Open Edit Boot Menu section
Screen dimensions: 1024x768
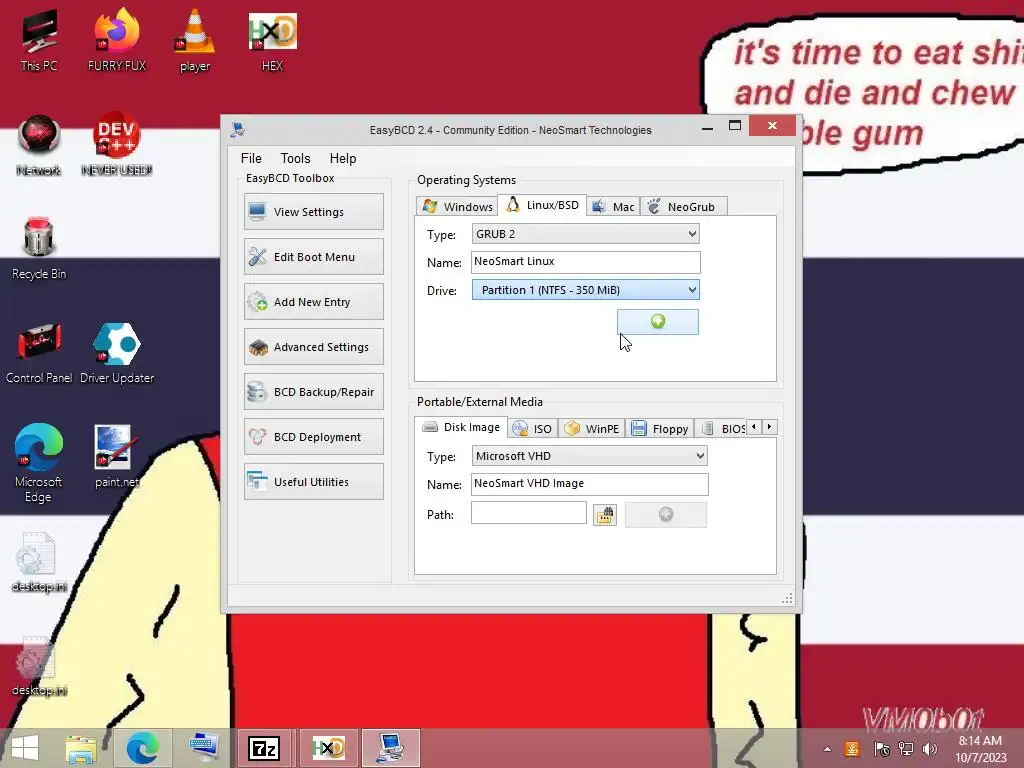(x=313, y=257)
